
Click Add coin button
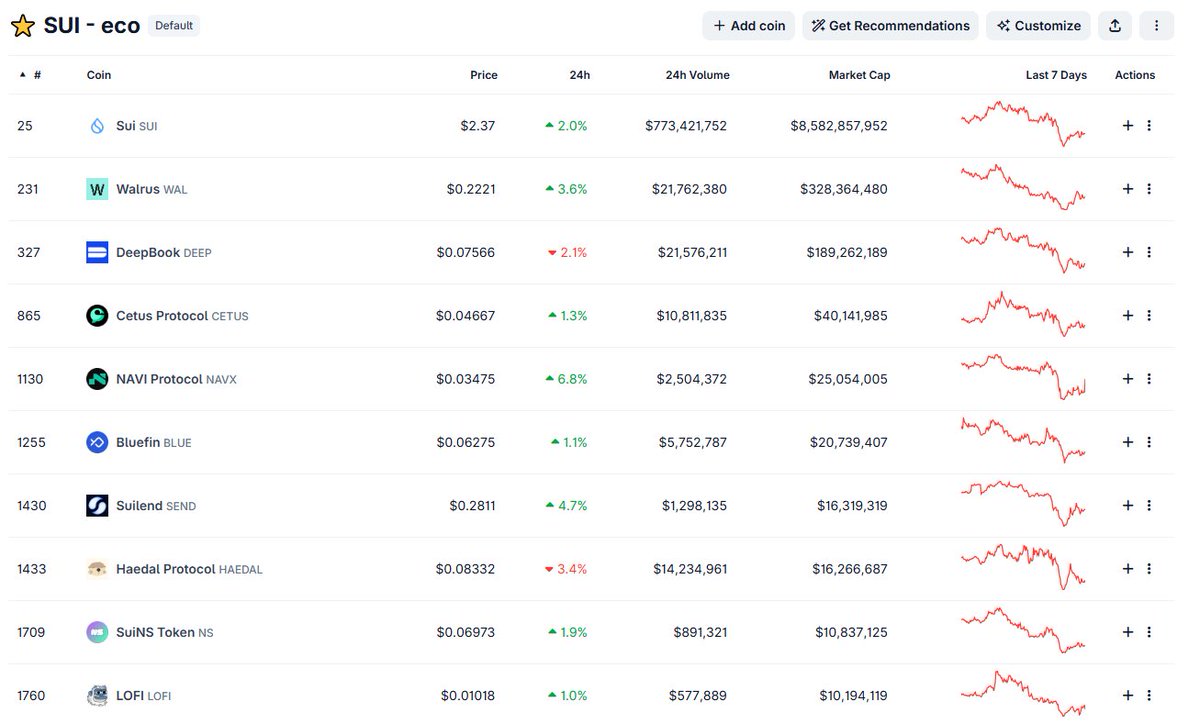coord(749,26)
